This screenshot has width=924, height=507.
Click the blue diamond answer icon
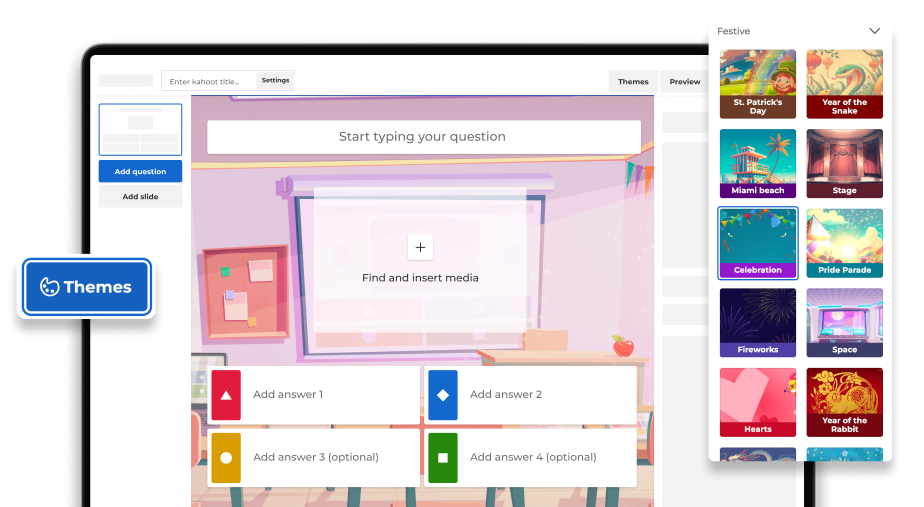443,395
